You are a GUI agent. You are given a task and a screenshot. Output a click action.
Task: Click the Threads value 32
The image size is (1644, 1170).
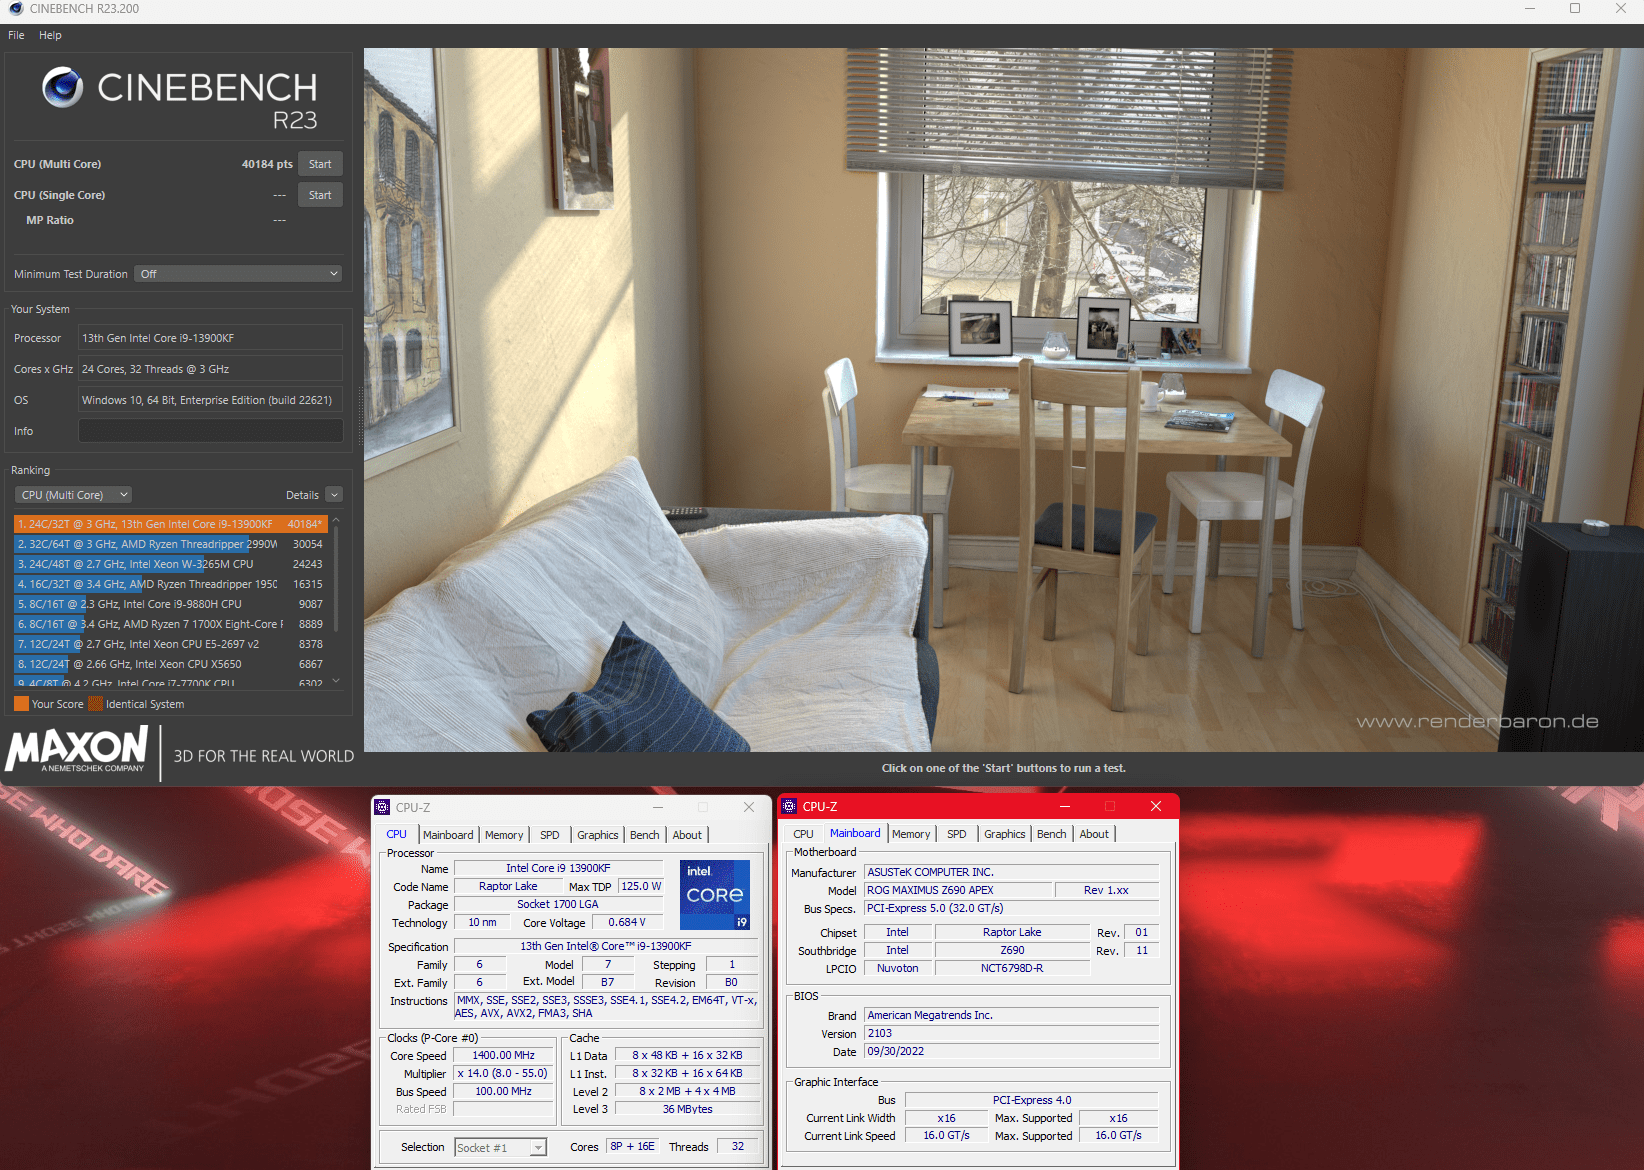pos(738,1147)
